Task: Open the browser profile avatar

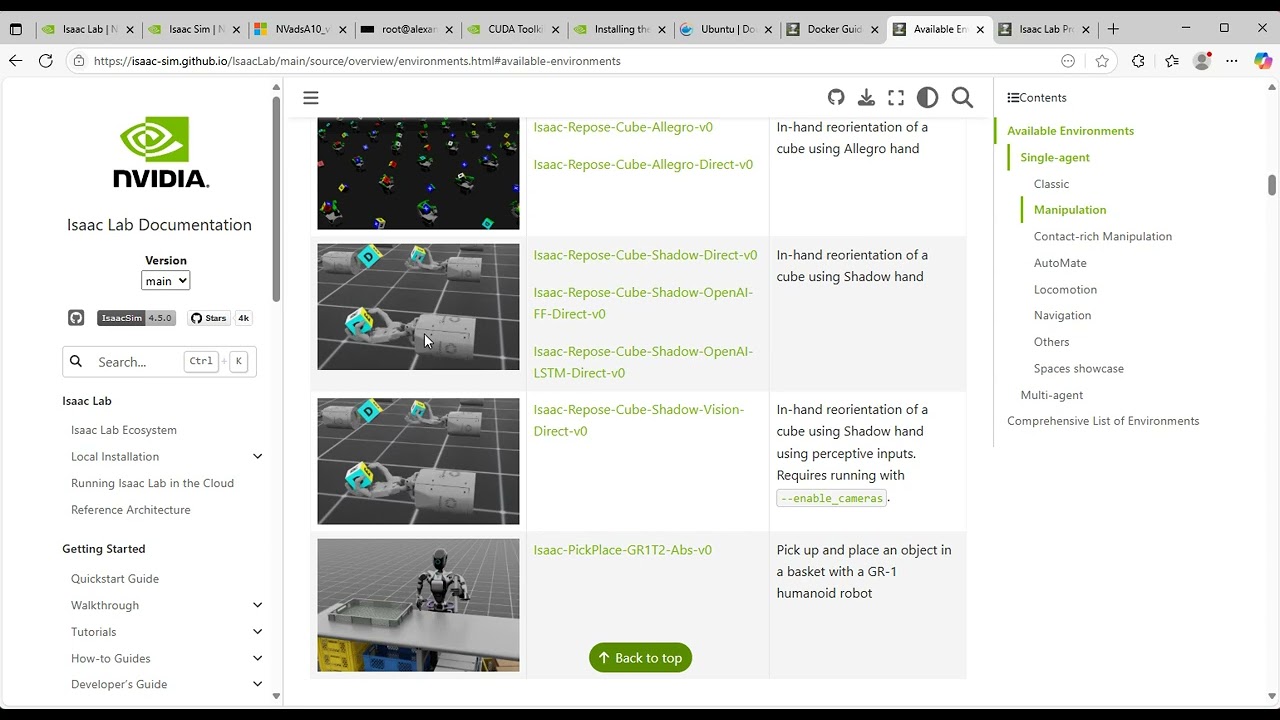Action: [1202, 61]
